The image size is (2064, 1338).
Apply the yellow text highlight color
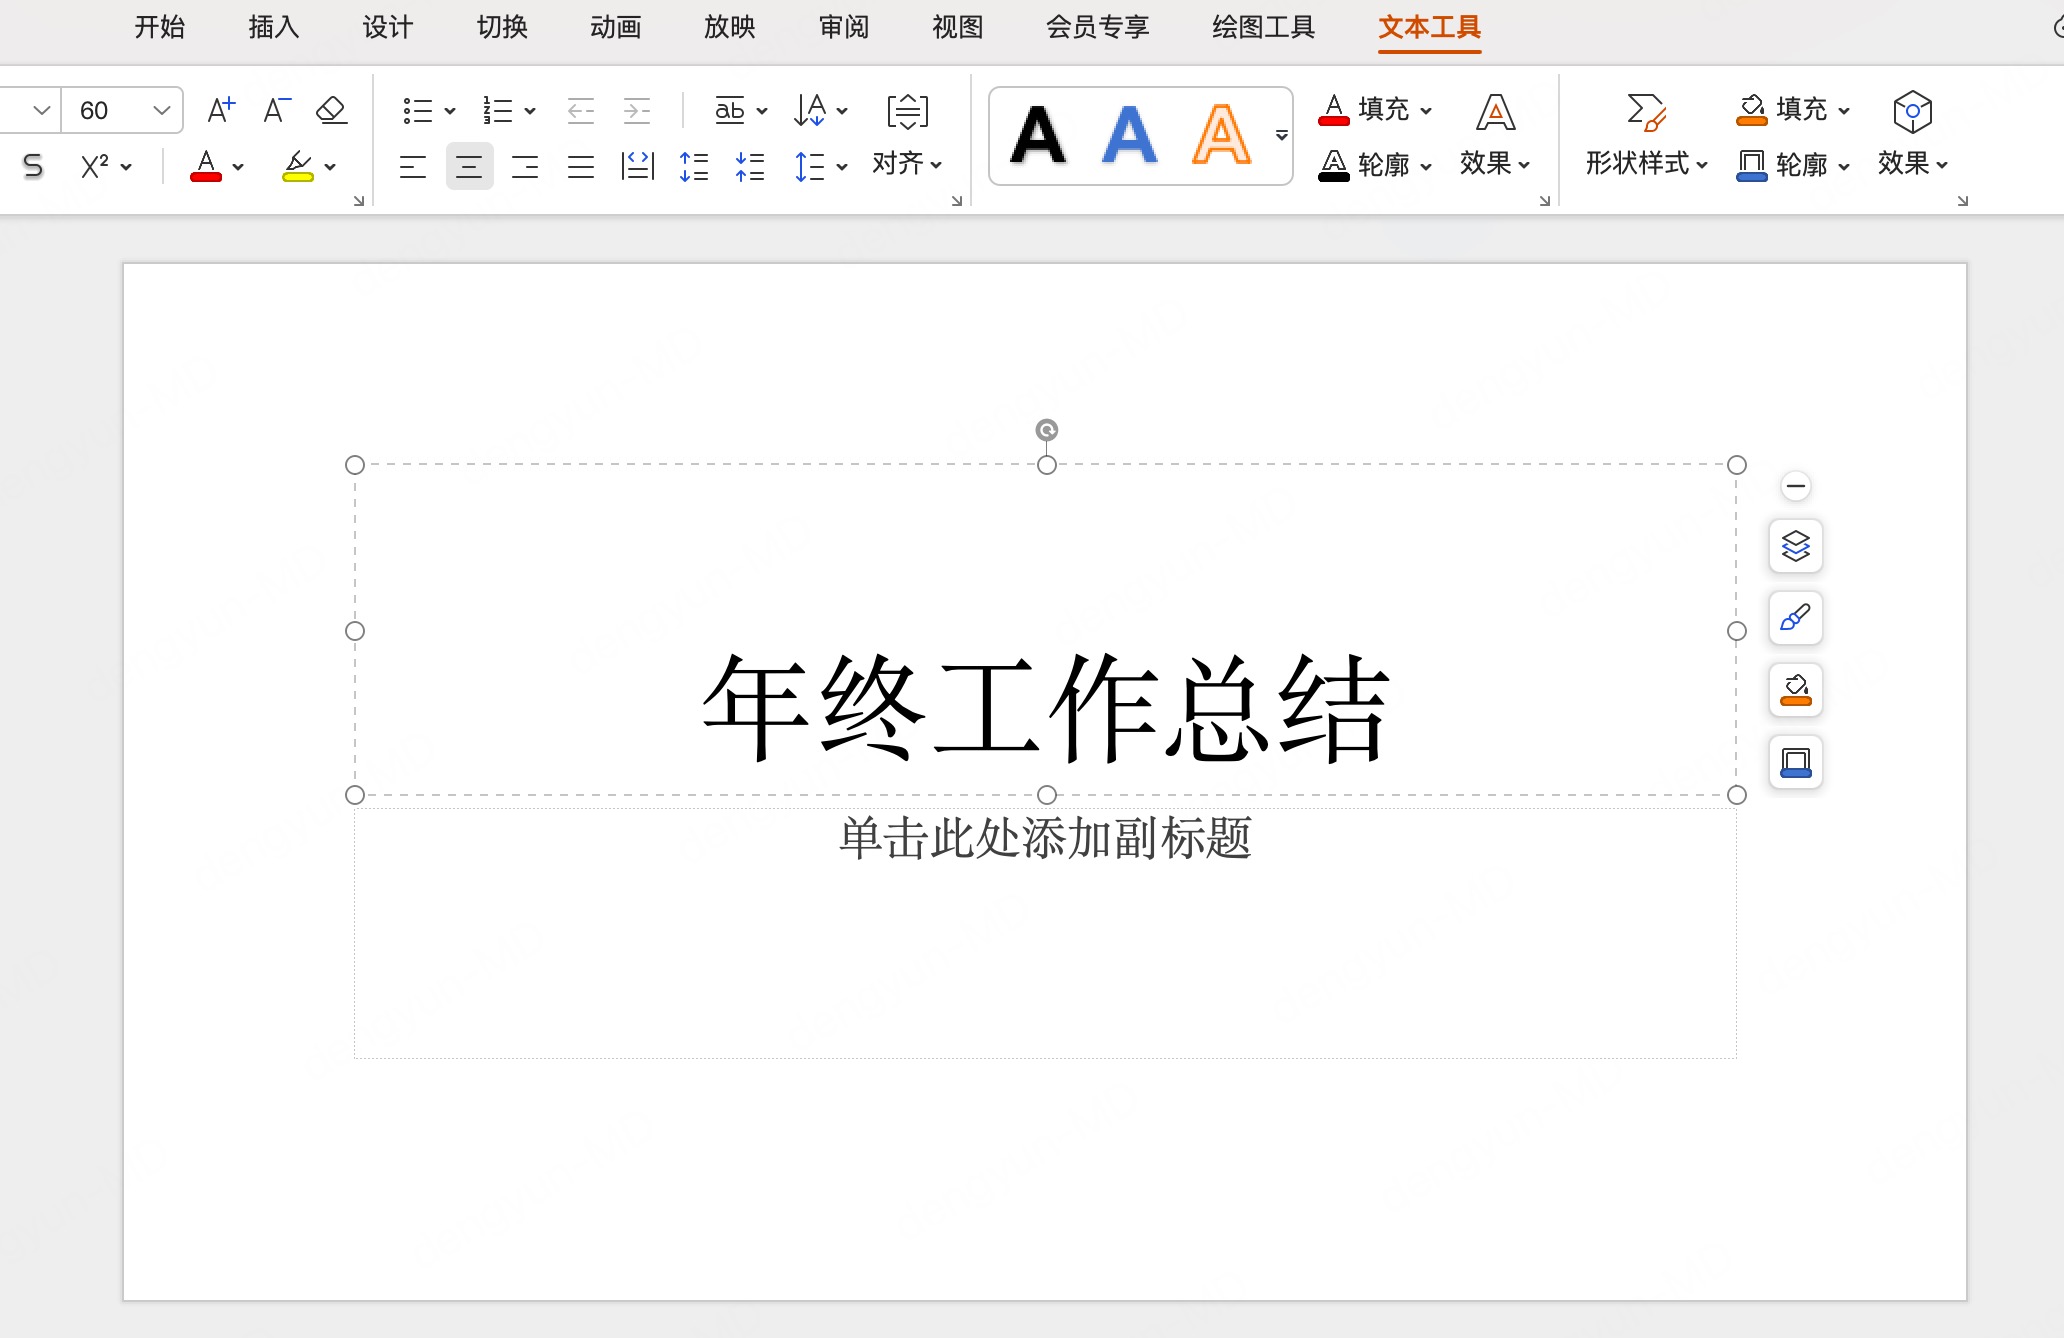coord(298,166)
